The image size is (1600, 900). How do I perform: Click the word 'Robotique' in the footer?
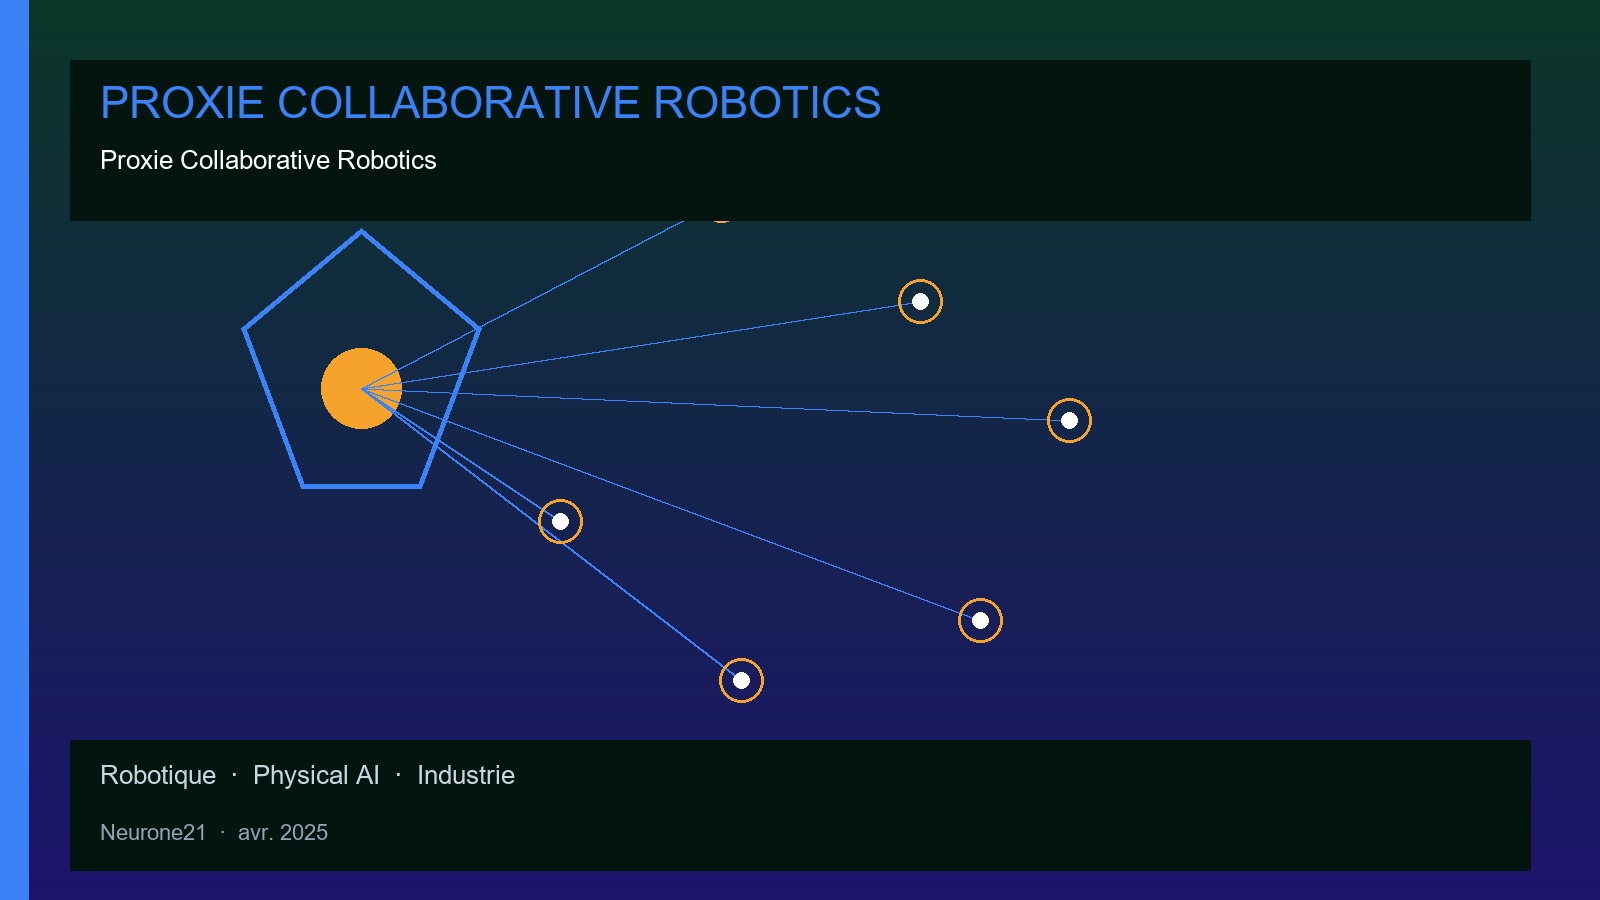point(158,775)
